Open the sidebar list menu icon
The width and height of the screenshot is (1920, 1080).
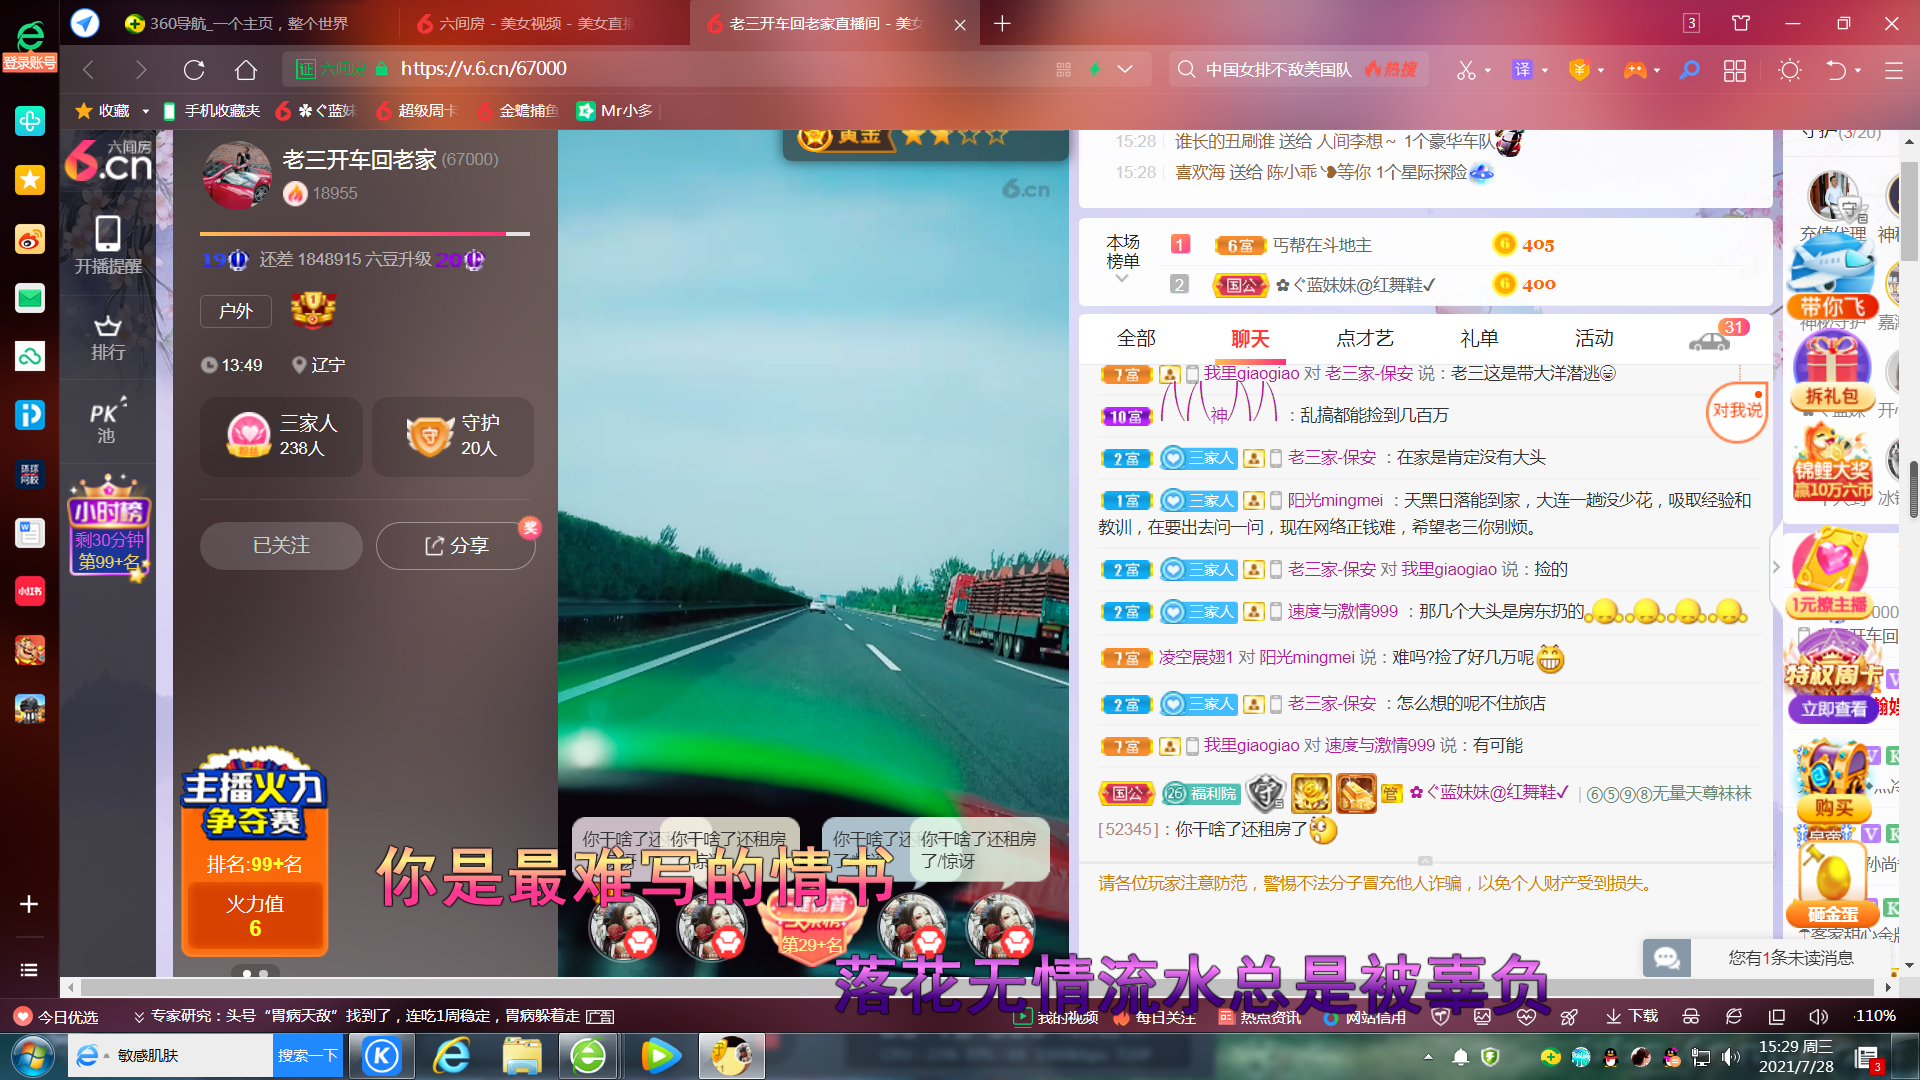(29, 970)
